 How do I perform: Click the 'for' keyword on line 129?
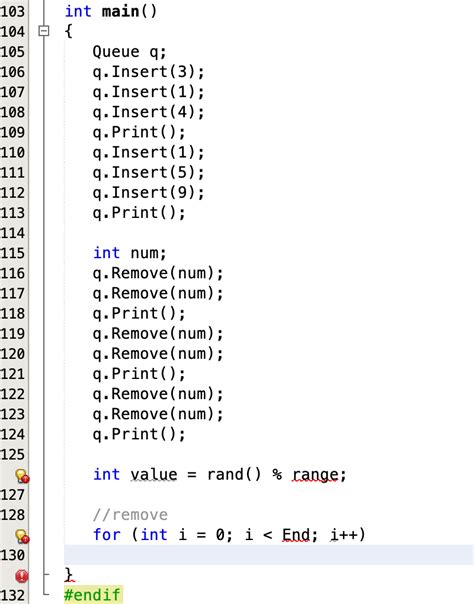coord(107,535)
